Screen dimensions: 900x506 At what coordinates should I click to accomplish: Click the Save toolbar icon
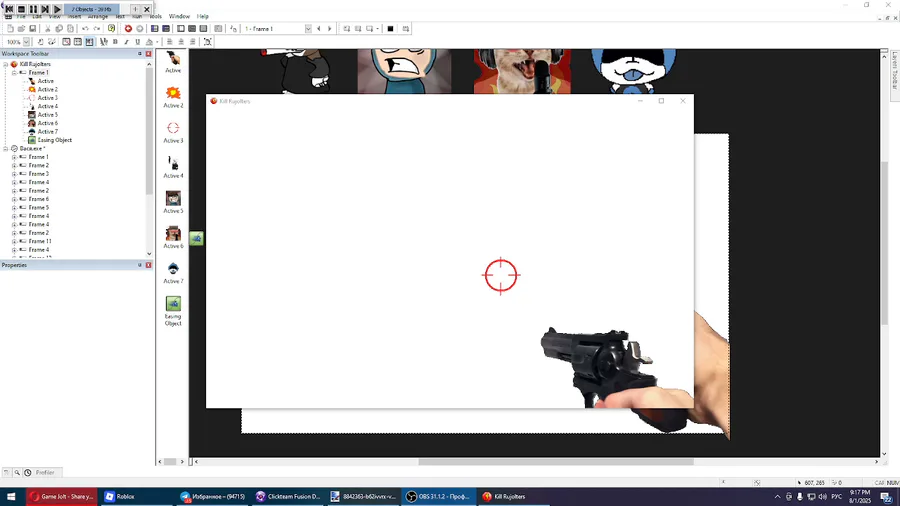33,29
